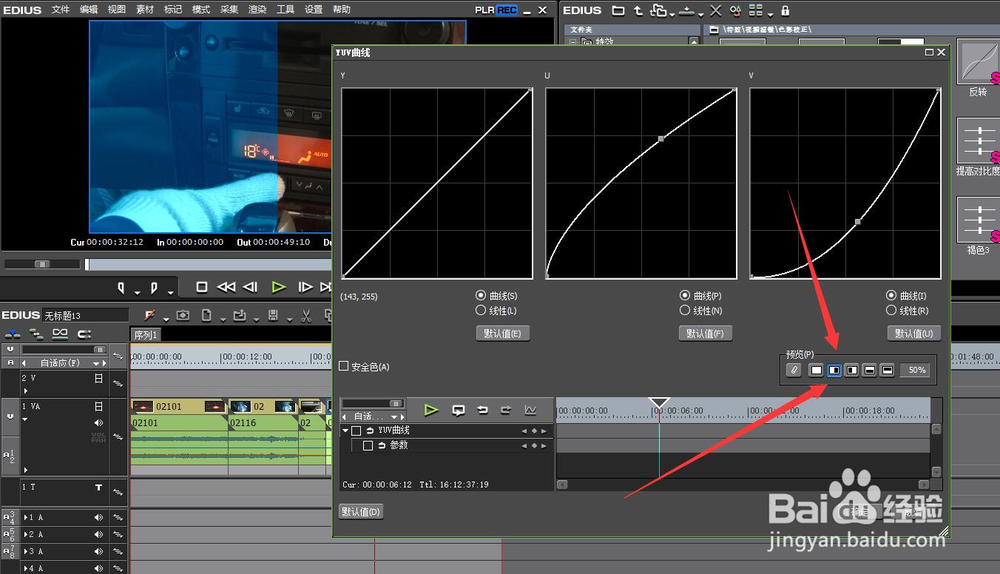Click the new sequence page icon

[x=207, y=315]
